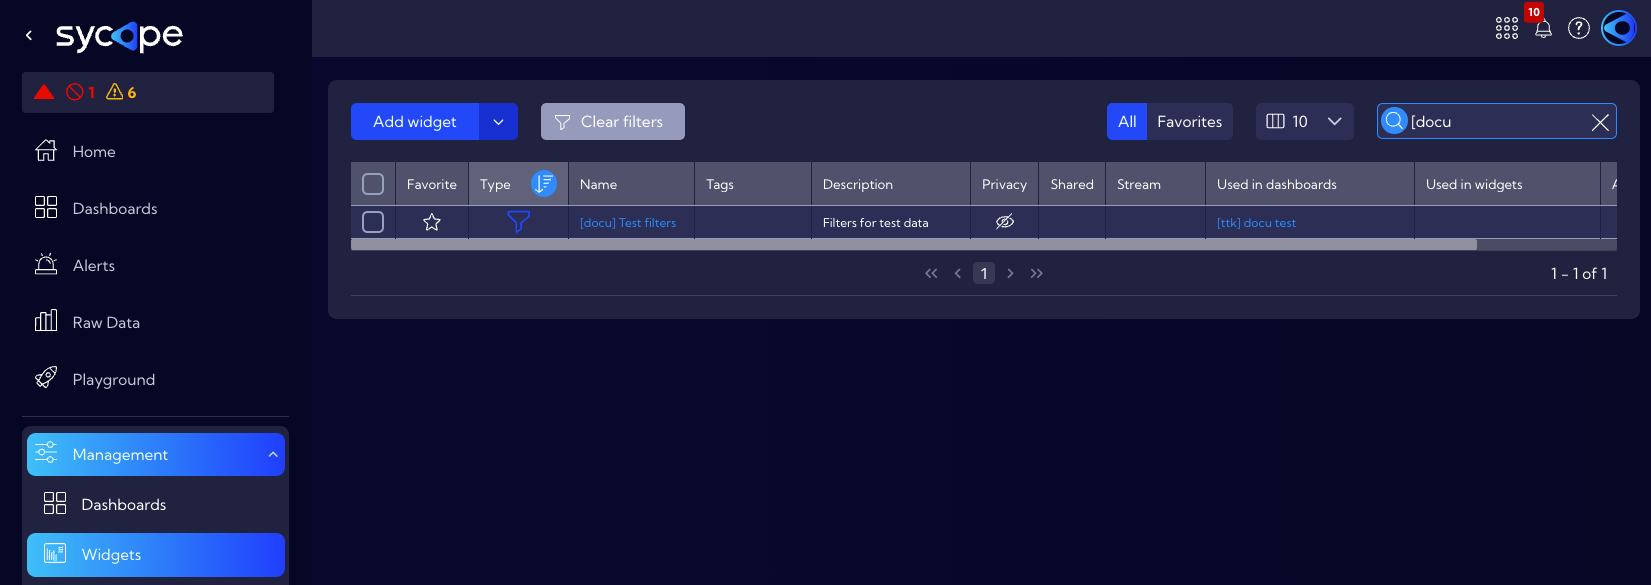The height and width of the screenshot is (585, 1651).
Task: Switch to the Favorites tab
Action: click(x=1189, y=121)
